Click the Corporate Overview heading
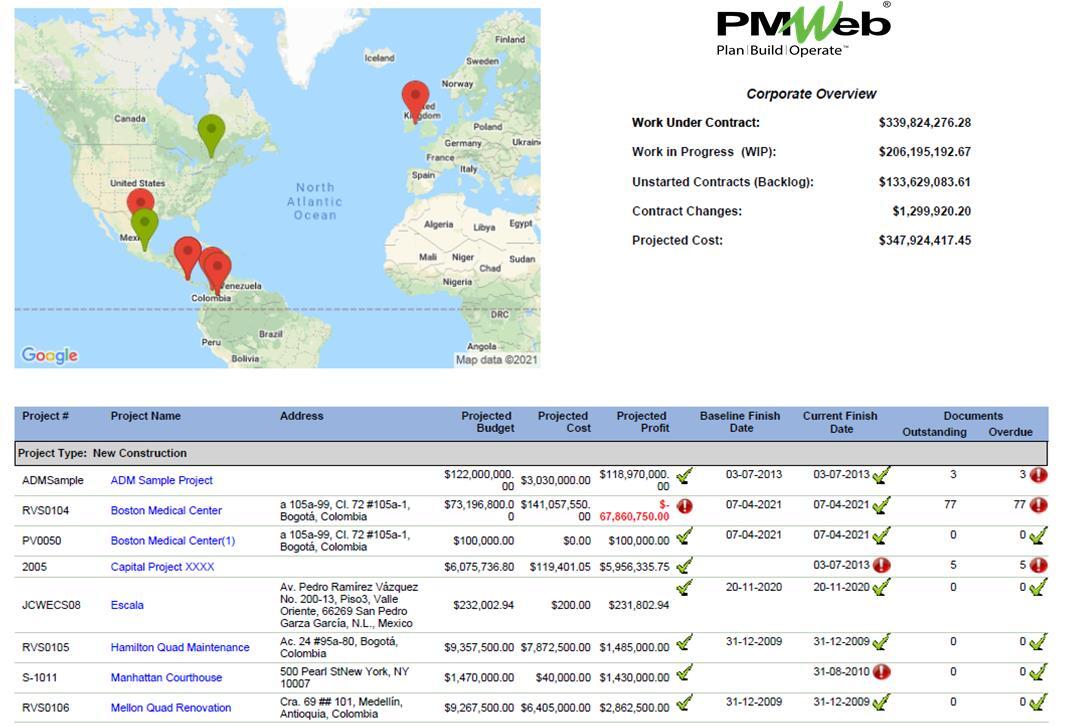 [x=811, y=93]
